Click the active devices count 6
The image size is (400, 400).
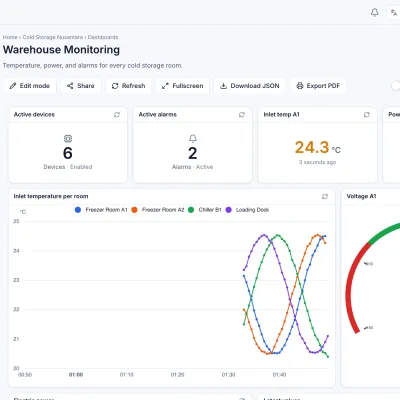[68, 153]
